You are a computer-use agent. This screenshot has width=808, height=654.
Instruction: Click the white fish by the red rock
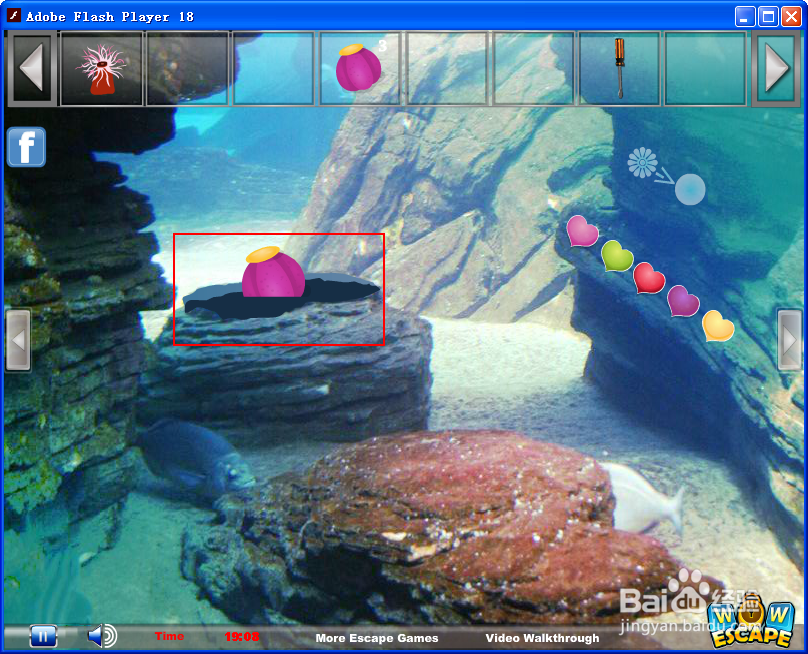click(644, 498)
